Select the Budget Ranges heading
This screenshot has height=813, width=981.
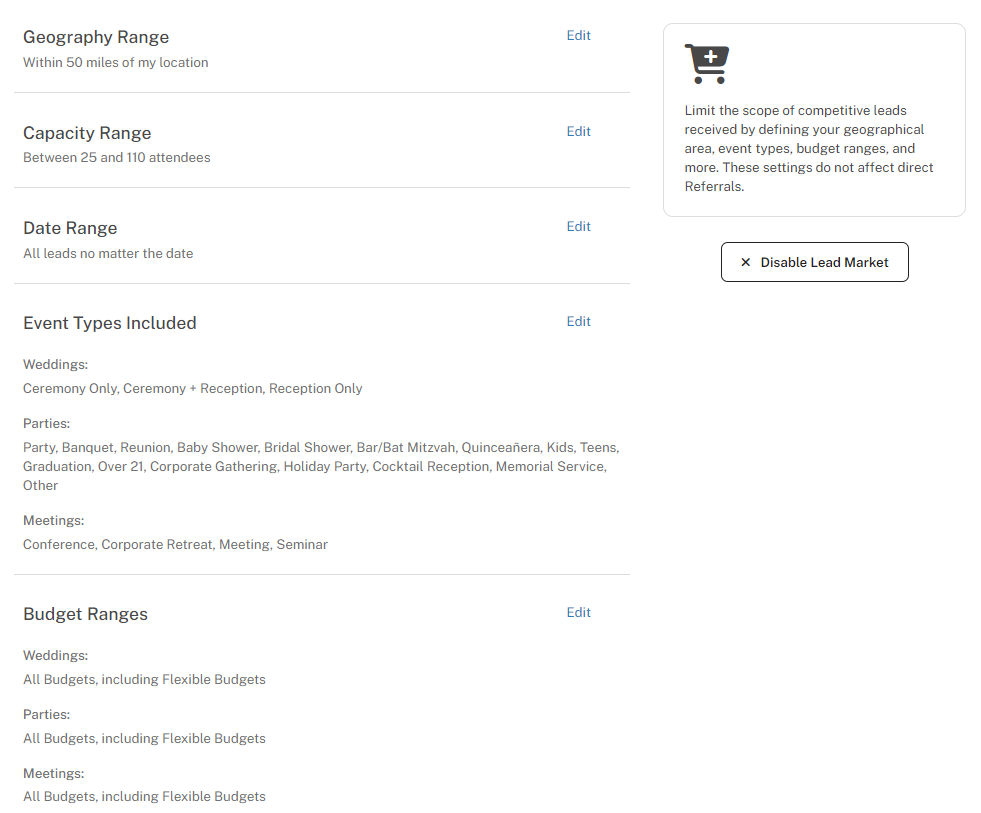[85, 615]
